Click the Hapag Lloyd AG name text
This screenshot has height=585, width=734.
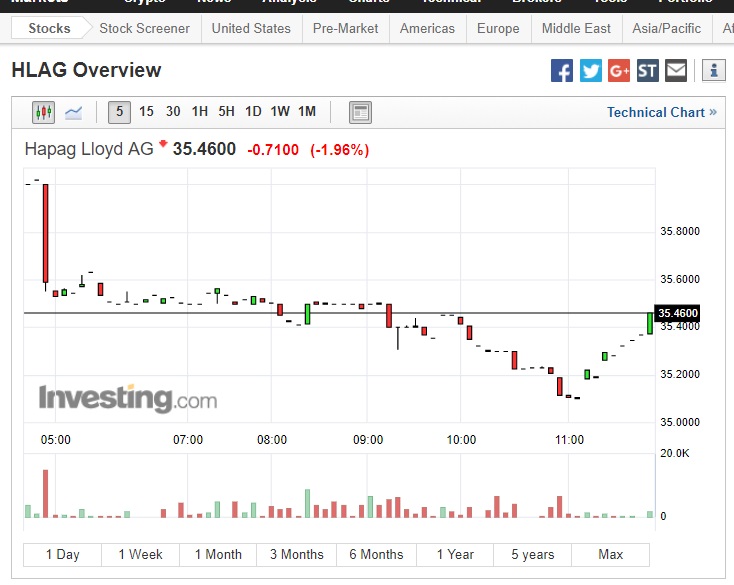click(x=89, y=149)
